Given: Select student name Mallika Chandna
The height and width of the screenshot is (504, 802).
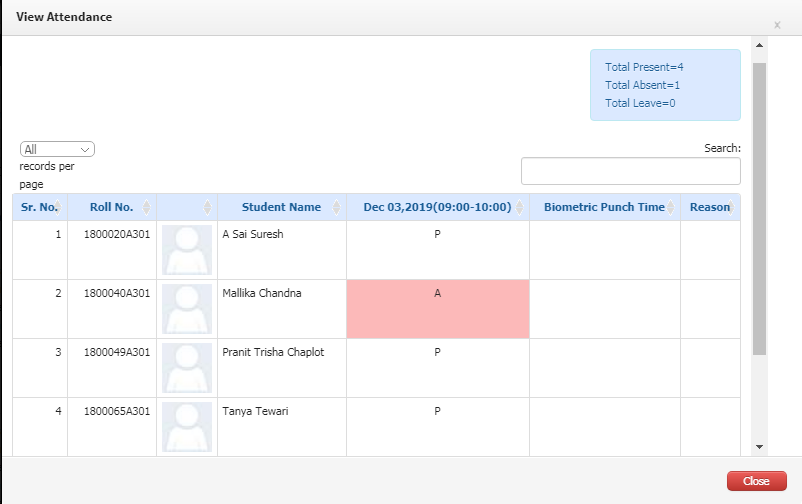Looking at the screenshot, I should pyautogui.click(x=262, y=293).
